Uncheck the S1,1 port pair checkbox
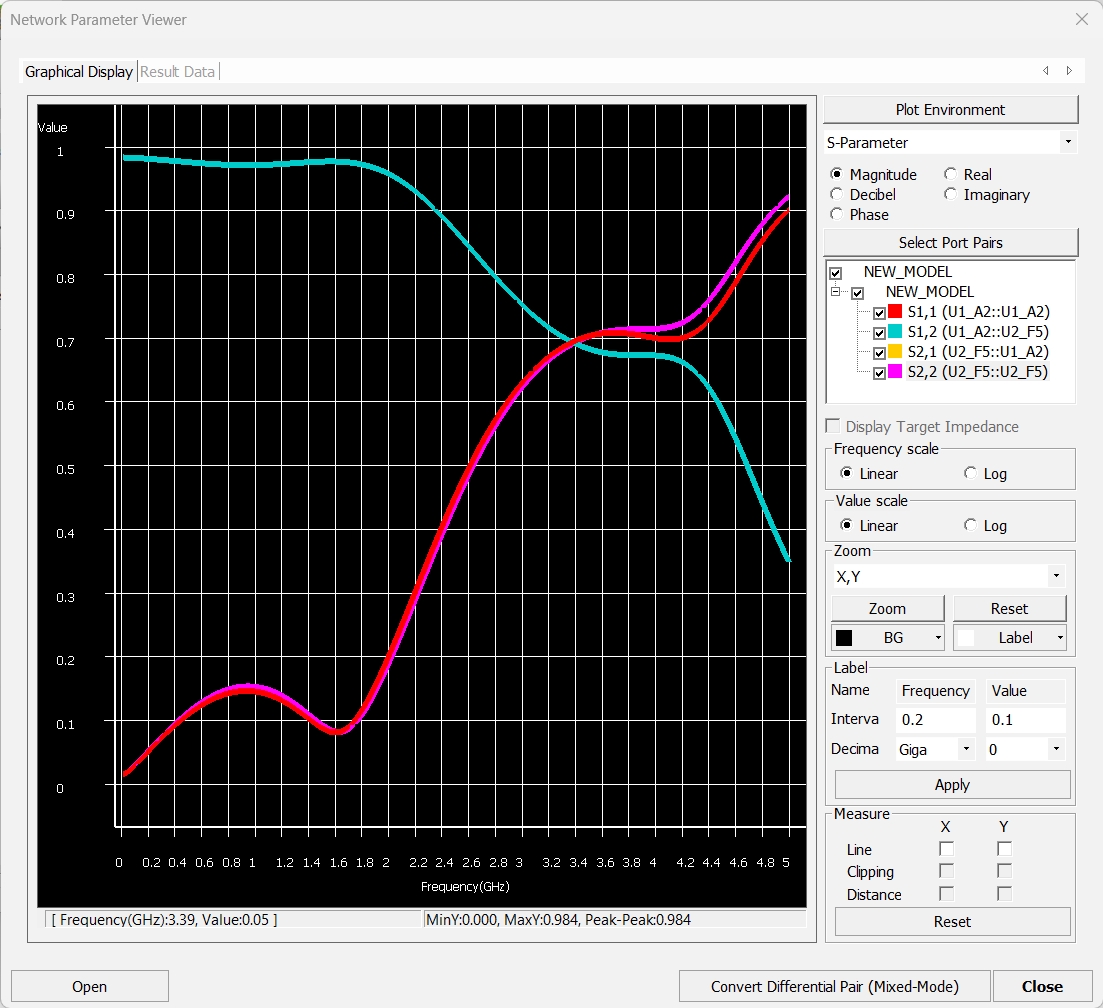This screenshot has width=1103, height=1008. (879, 313)
